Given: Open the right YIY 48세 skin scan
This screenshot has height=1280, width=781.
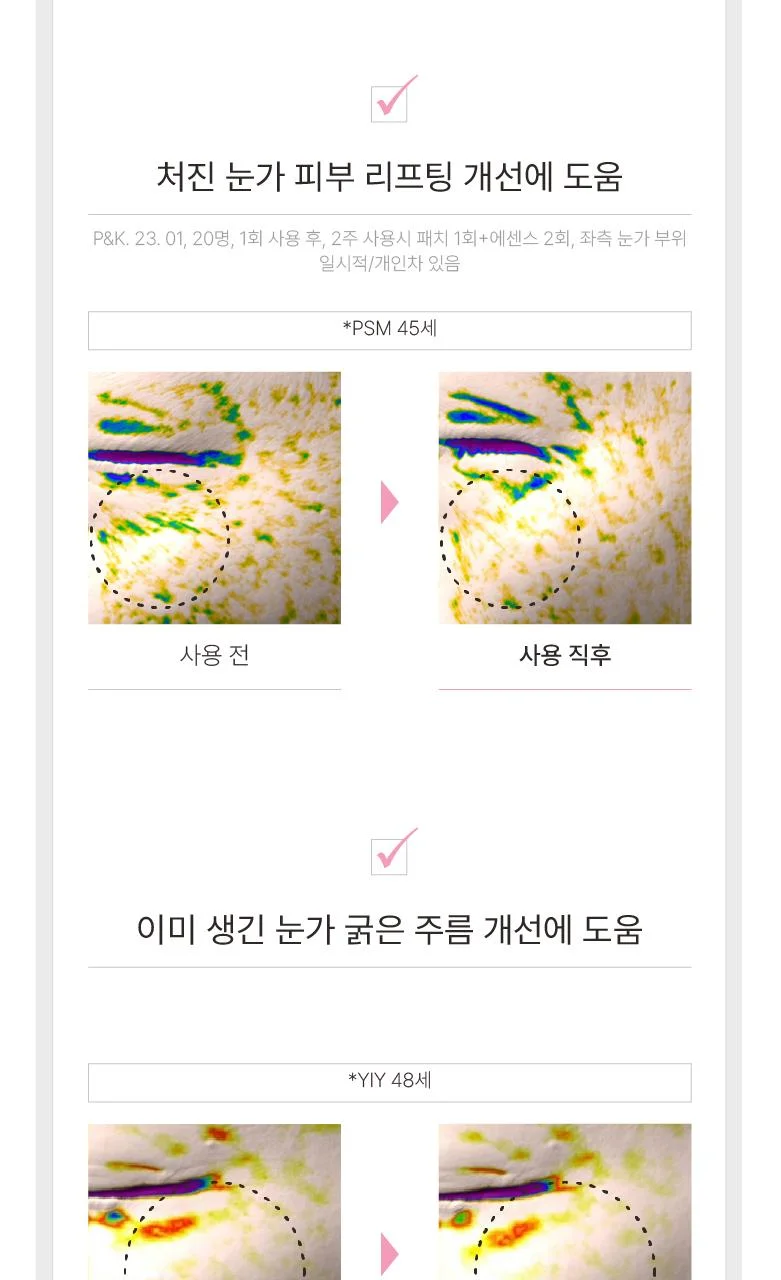Looking at the screenshot, I should pos(565,1202).
